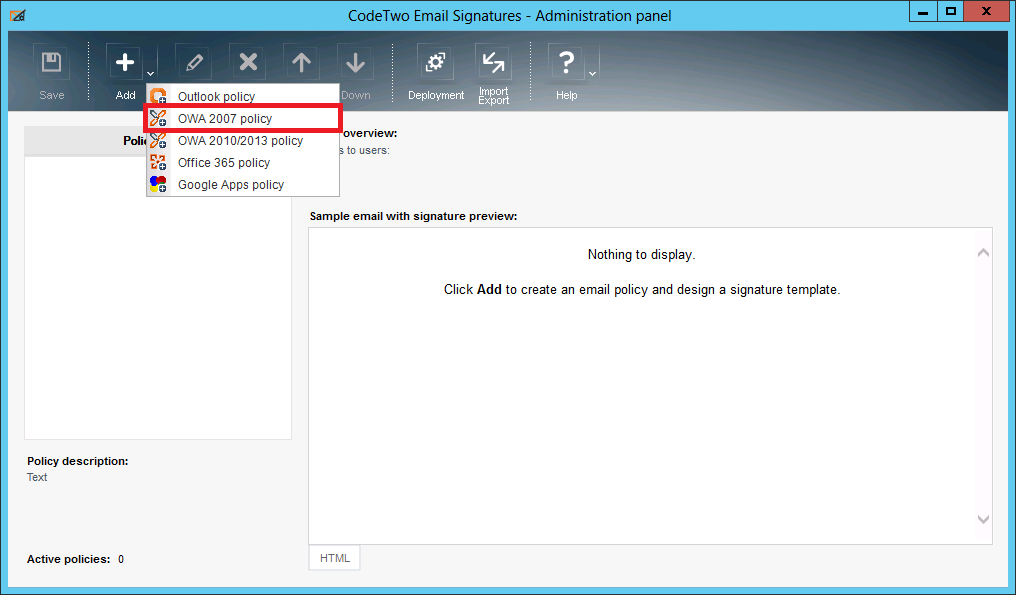1016x595 pixels.
Task: Select Office 365 policy menu item
Action: (243, 163)
